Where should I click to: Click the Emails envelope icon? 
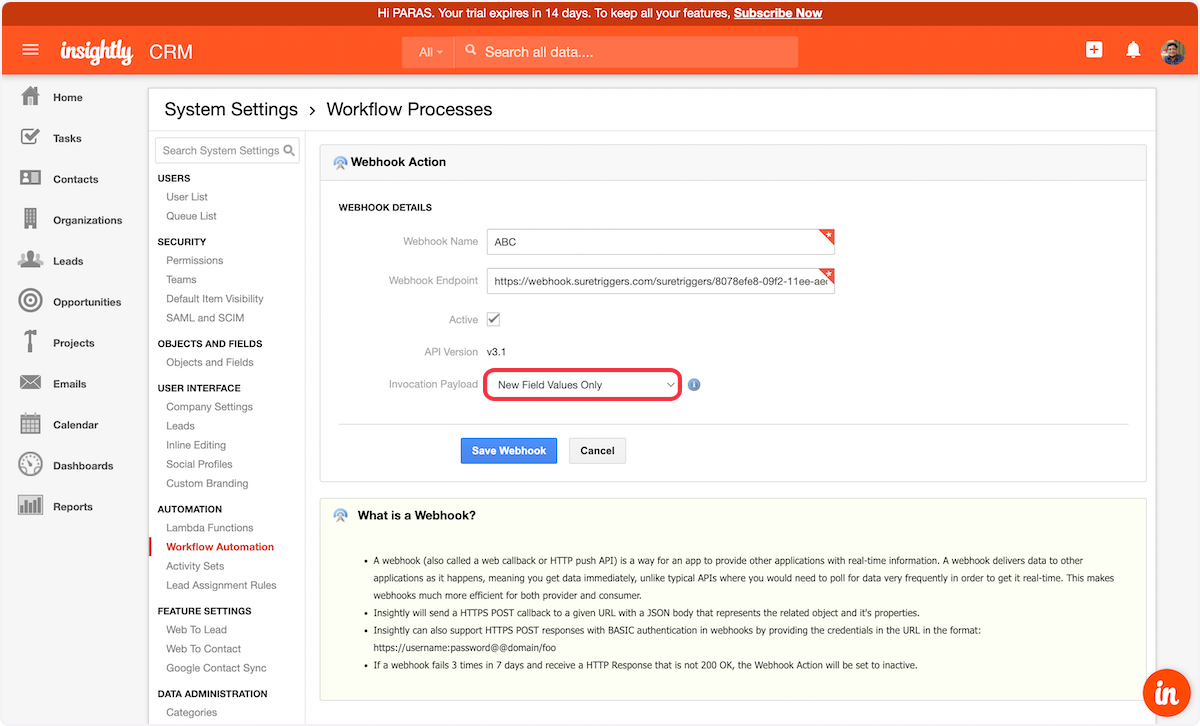[x=31, y=383]
